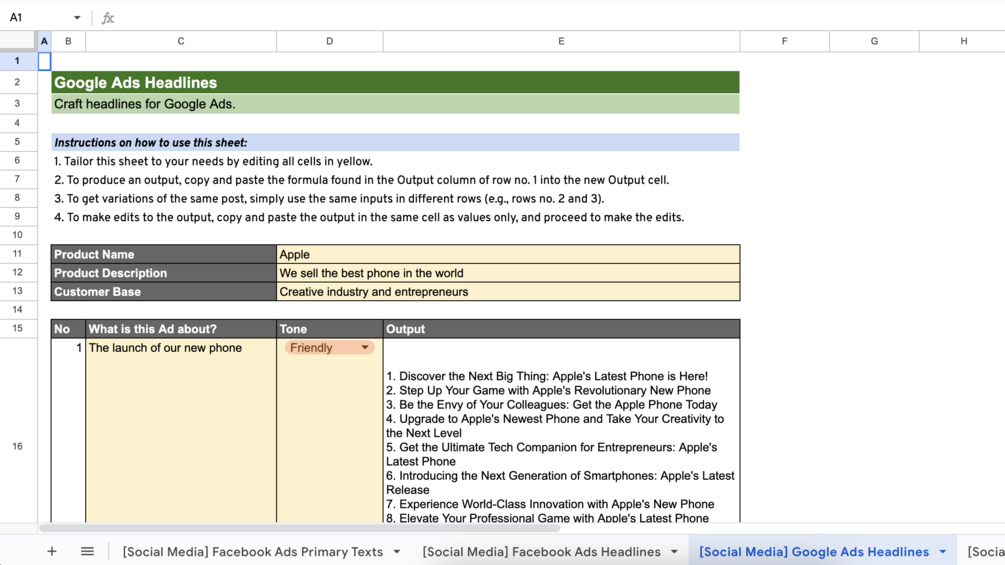Click the Customer Base label cell
Image resolution: width=1005 pixels, height=565 pixels.
[x=164, y=291]
